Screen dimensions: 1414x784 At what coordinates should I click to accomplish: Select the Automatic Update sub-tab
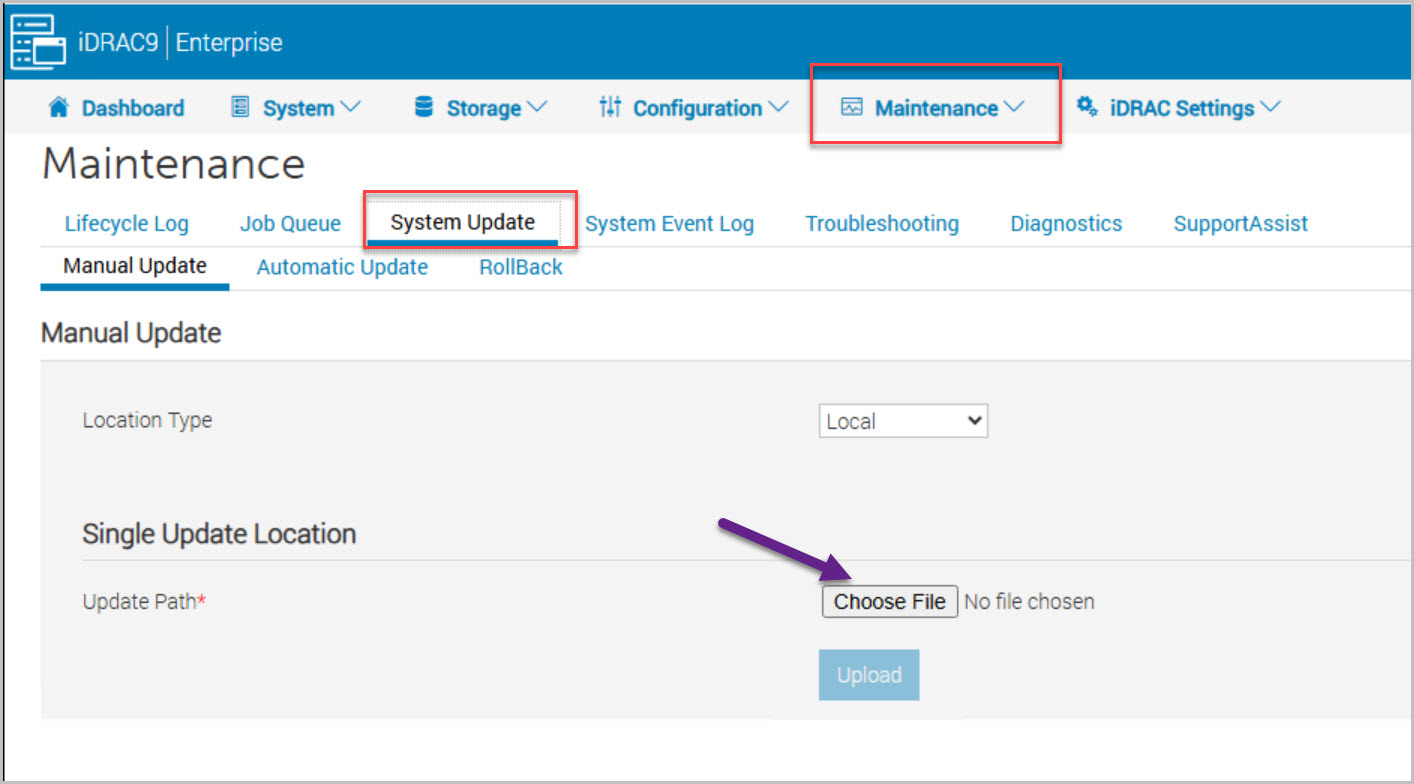(342, 267)
